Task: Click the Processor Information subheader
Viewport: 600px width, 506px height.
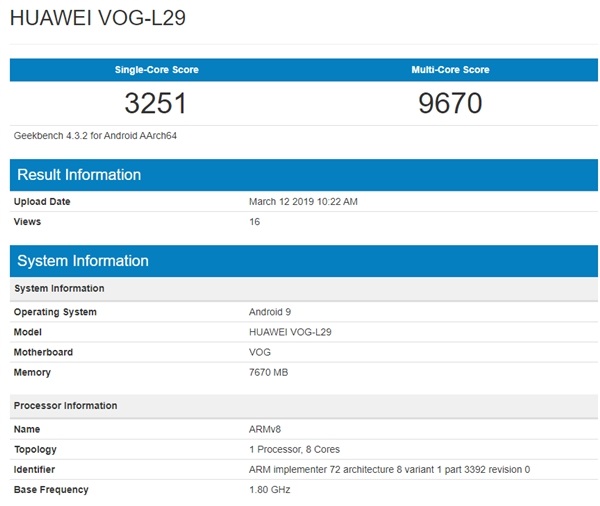Action: pos(65,406)
